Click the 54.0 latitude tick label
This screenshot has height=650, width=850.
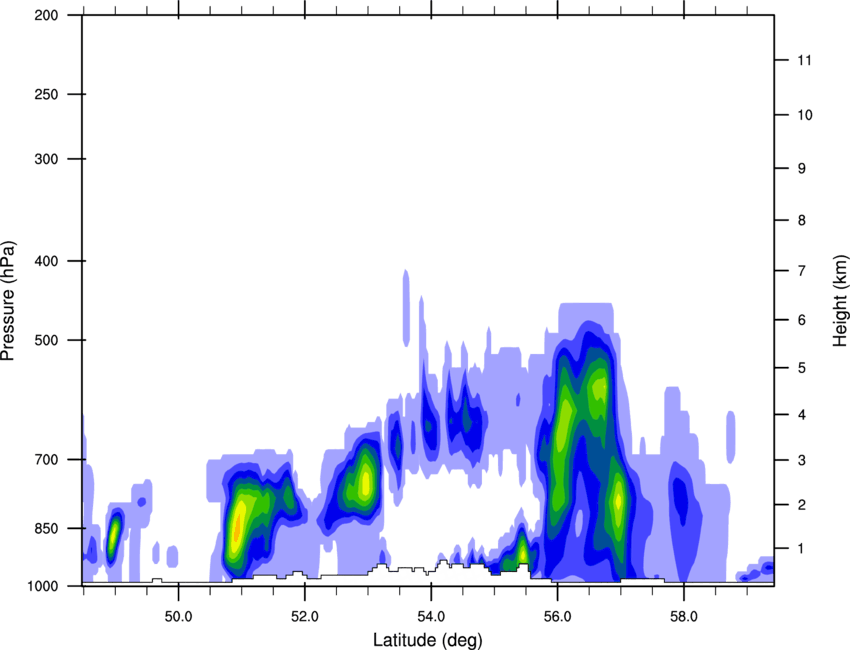(x=431, y=617)
